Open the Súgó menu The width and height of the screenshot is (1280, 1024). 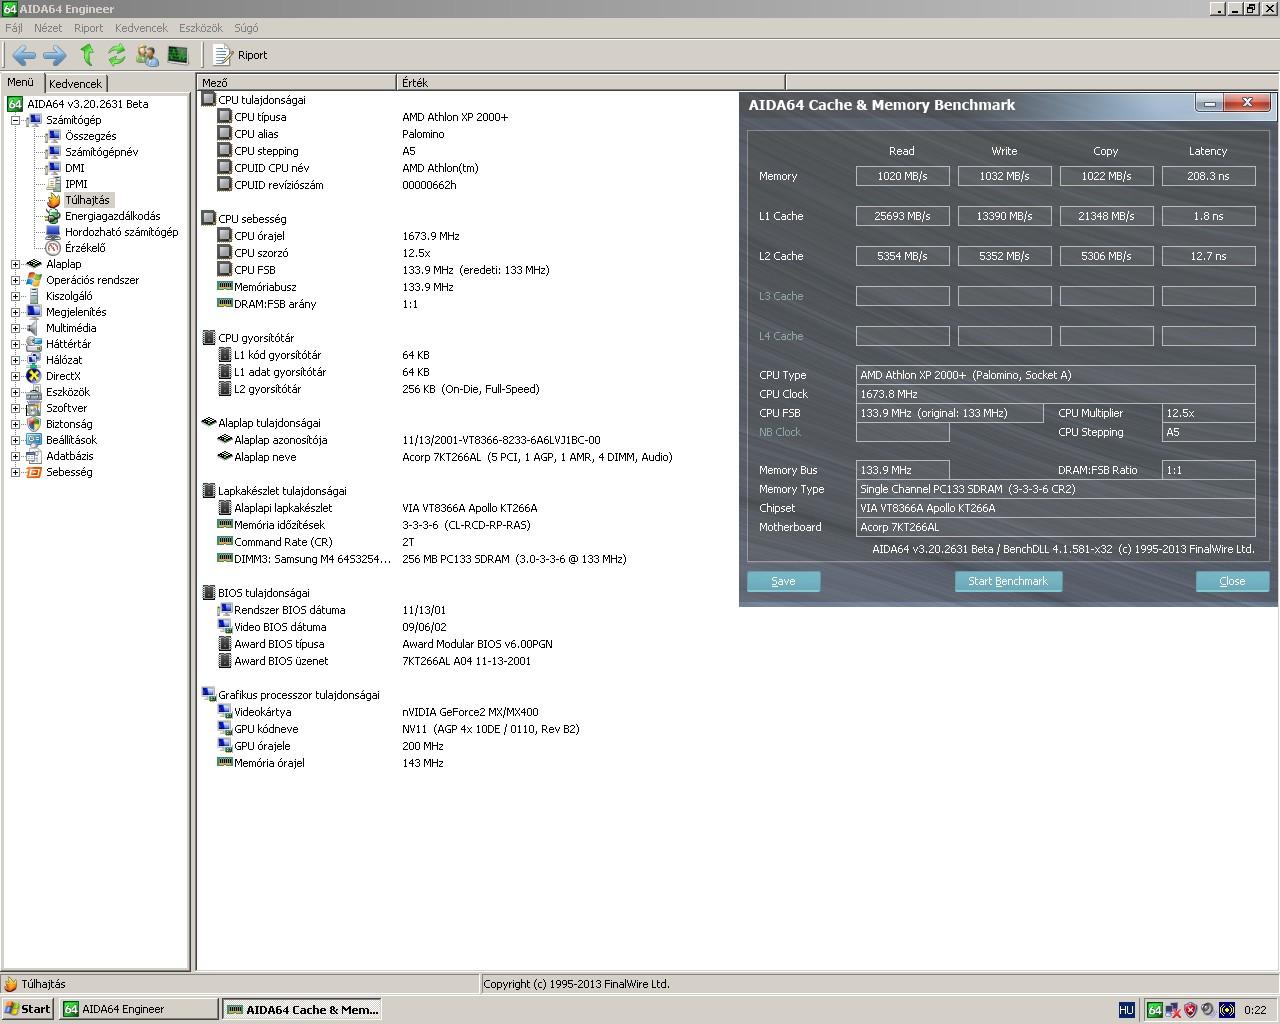coord(246,28)
